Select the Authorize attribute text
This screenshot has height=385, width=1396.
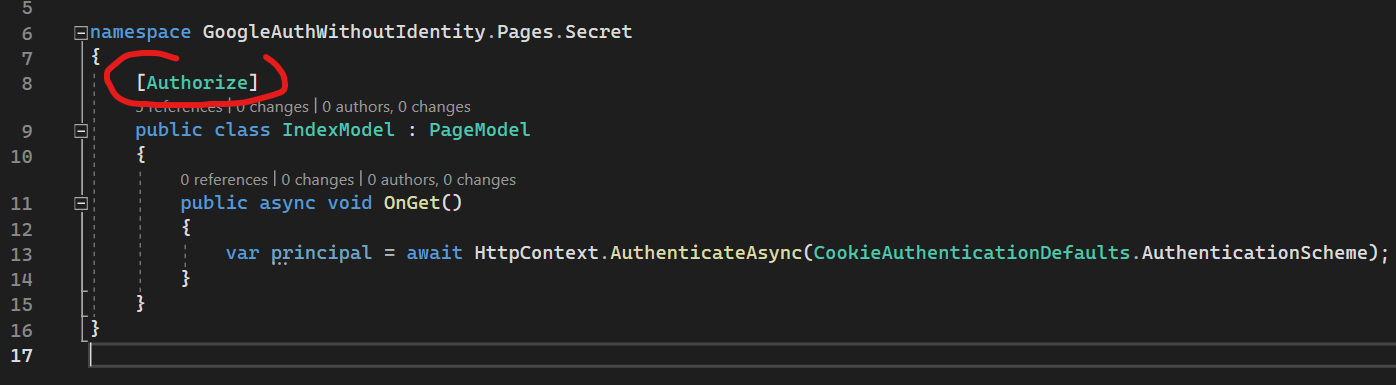(x=197, y=82)
